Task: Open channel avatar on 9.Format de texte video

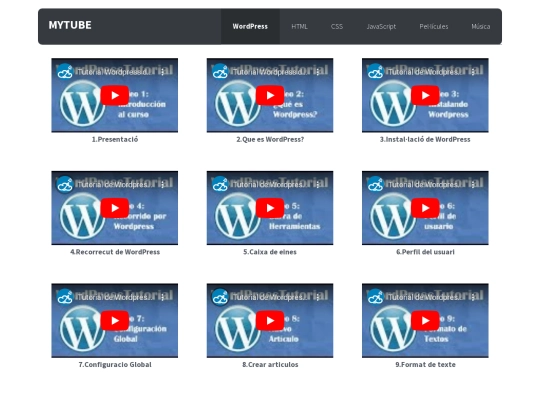Action: (375, 297)
